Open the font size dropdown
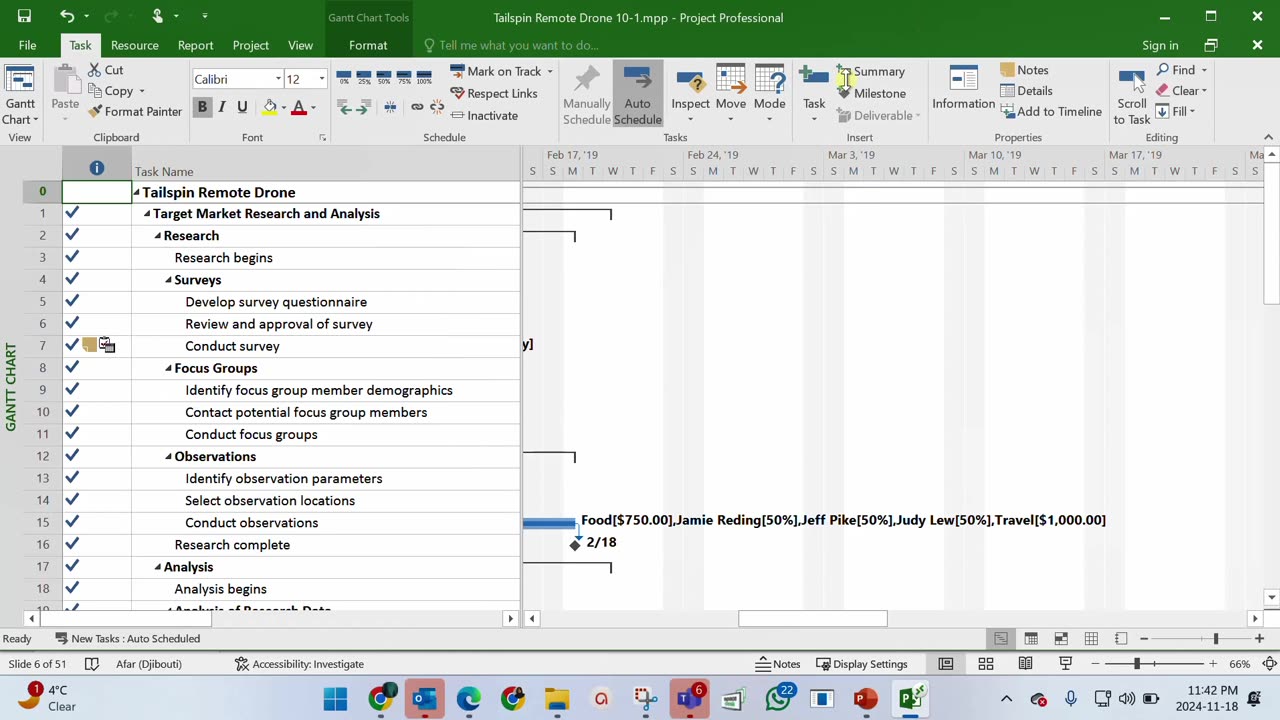 [321, 79]
